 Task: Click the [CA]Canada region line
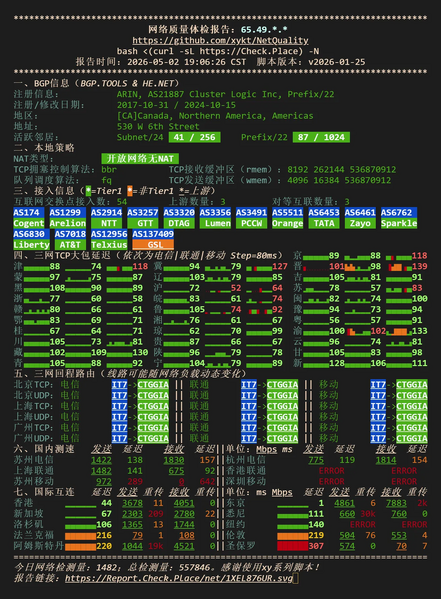[x=215, y=115]
